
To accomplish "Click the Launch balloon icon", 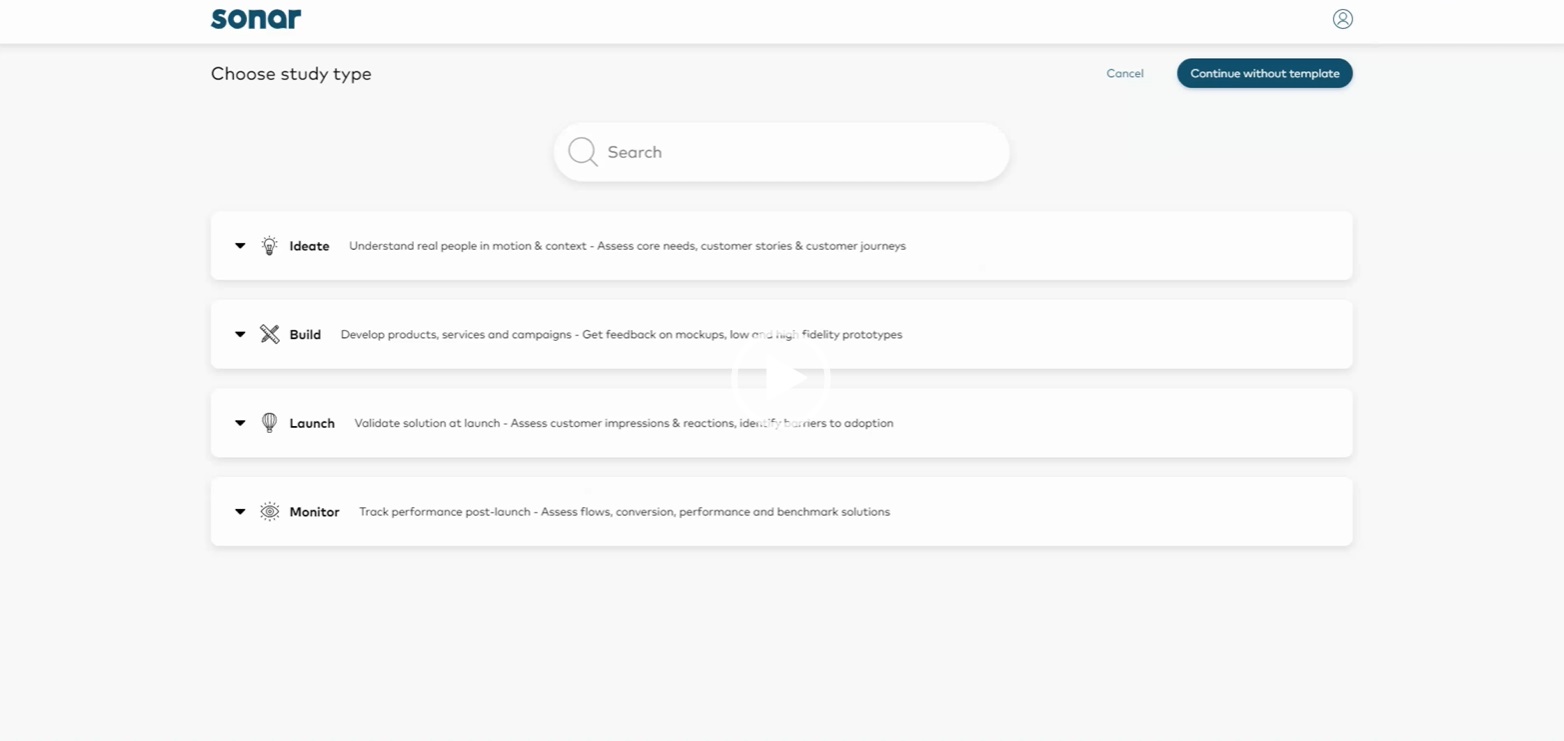I will pos(269,423).
